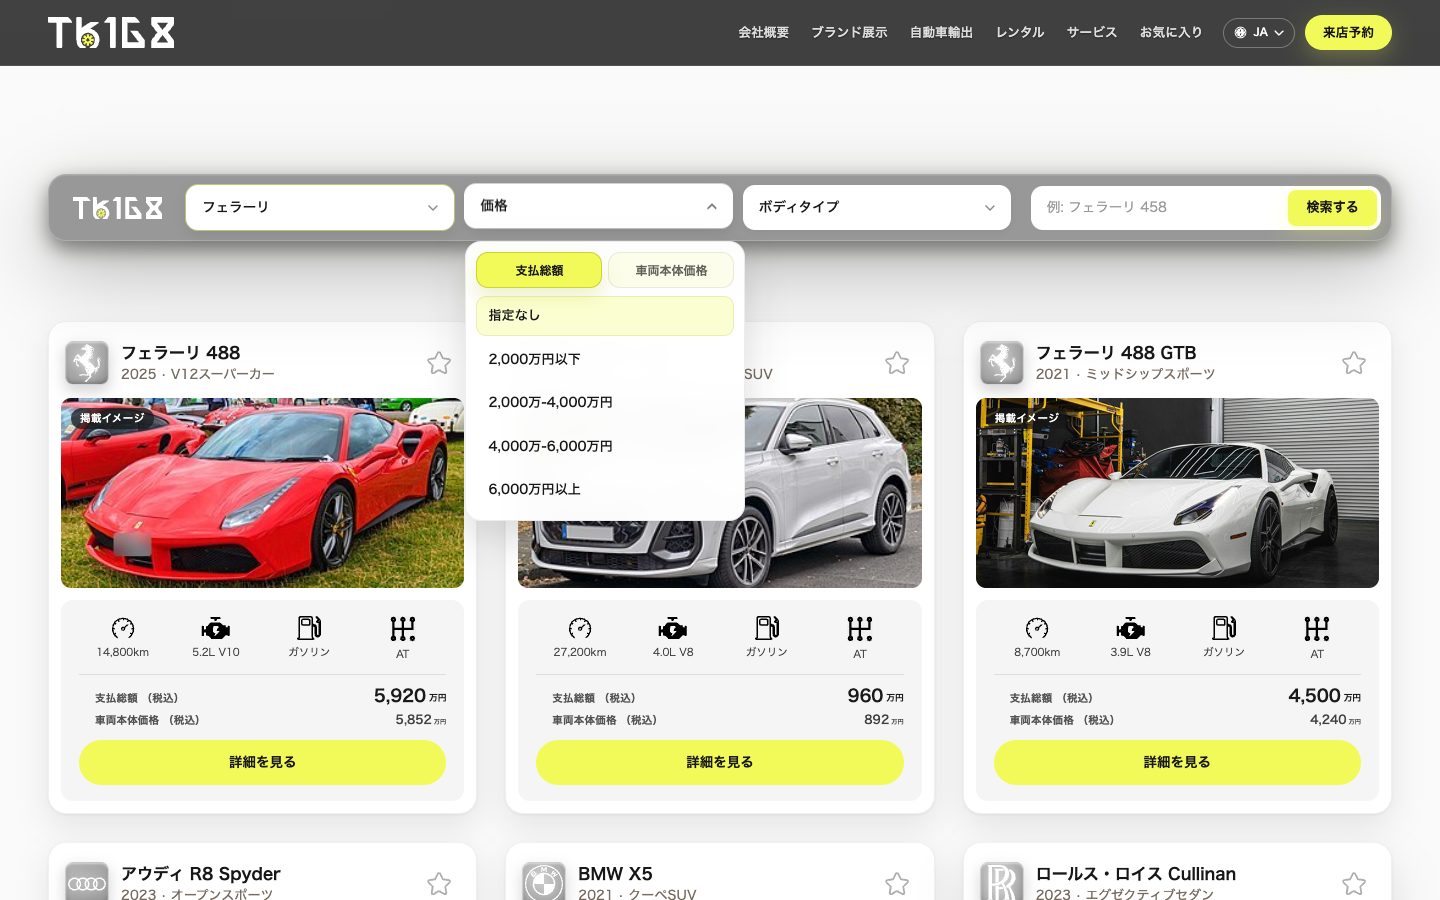Open the レンタル nav link

(1020, 33)
